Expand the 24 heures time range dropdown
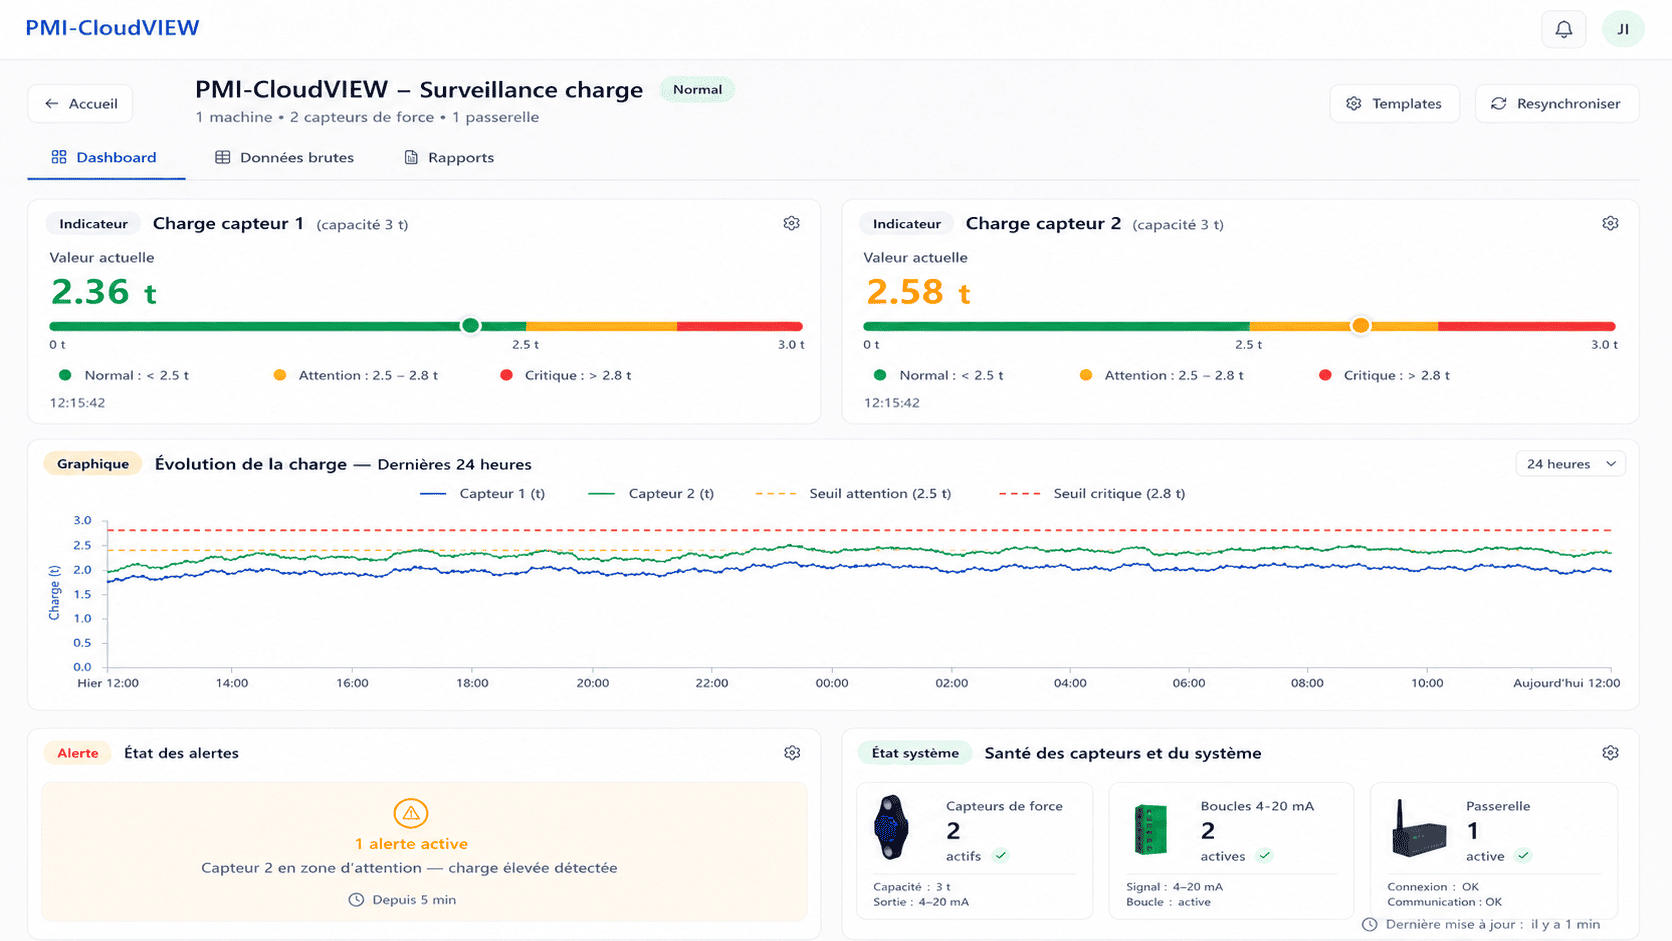Screen dimensions: 1672x941 pos(1571,464)
